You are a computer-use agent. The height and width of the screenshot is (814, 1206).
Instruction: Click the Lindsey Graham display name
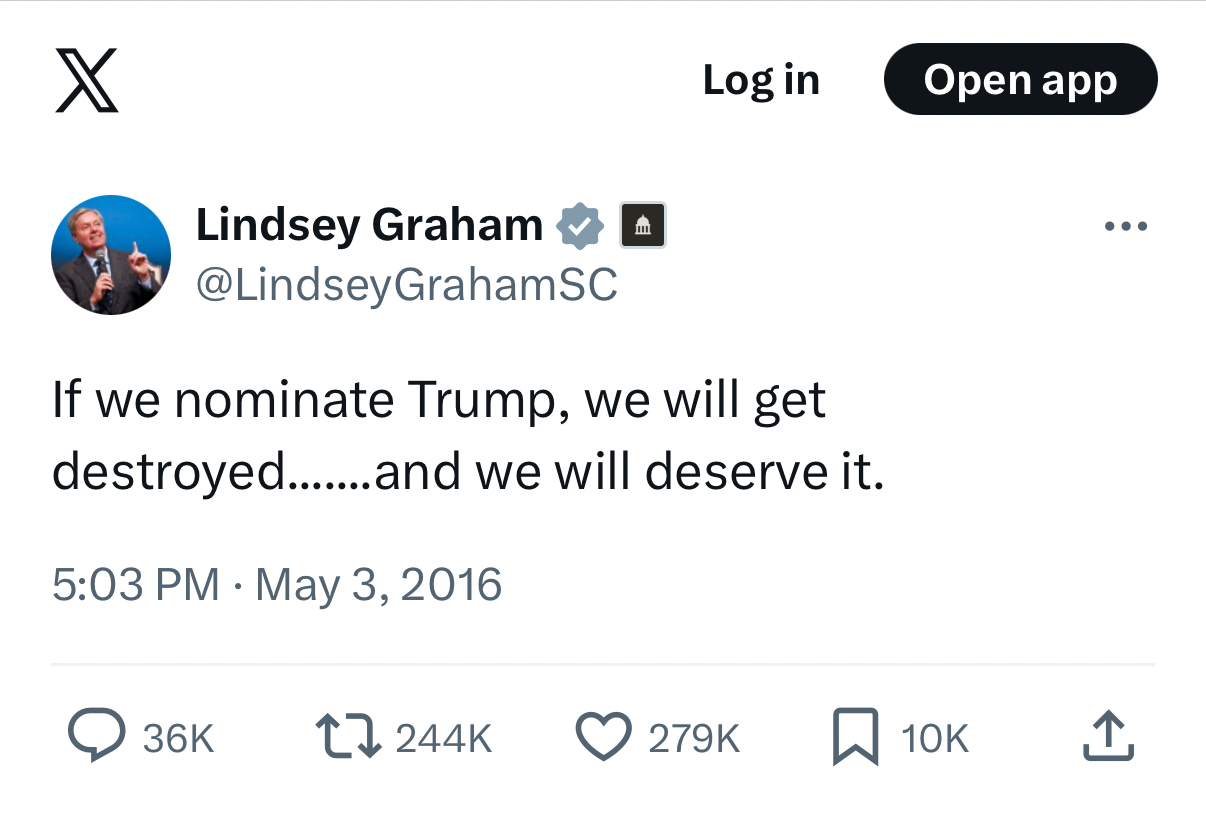point(369,225)
